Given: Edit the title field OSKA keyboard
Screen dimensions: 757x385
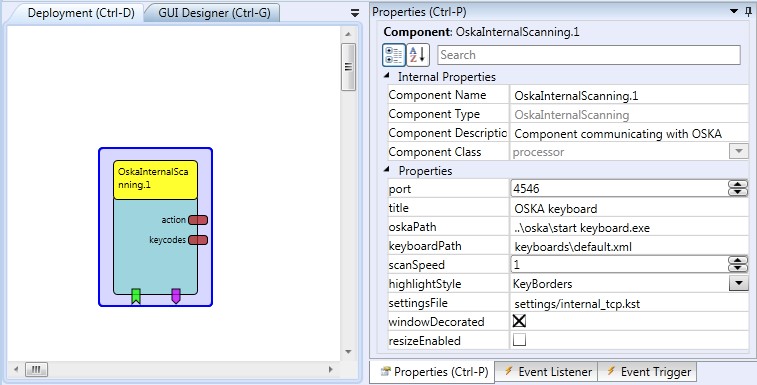Looking at the screenshot, I should click(629, 209).
